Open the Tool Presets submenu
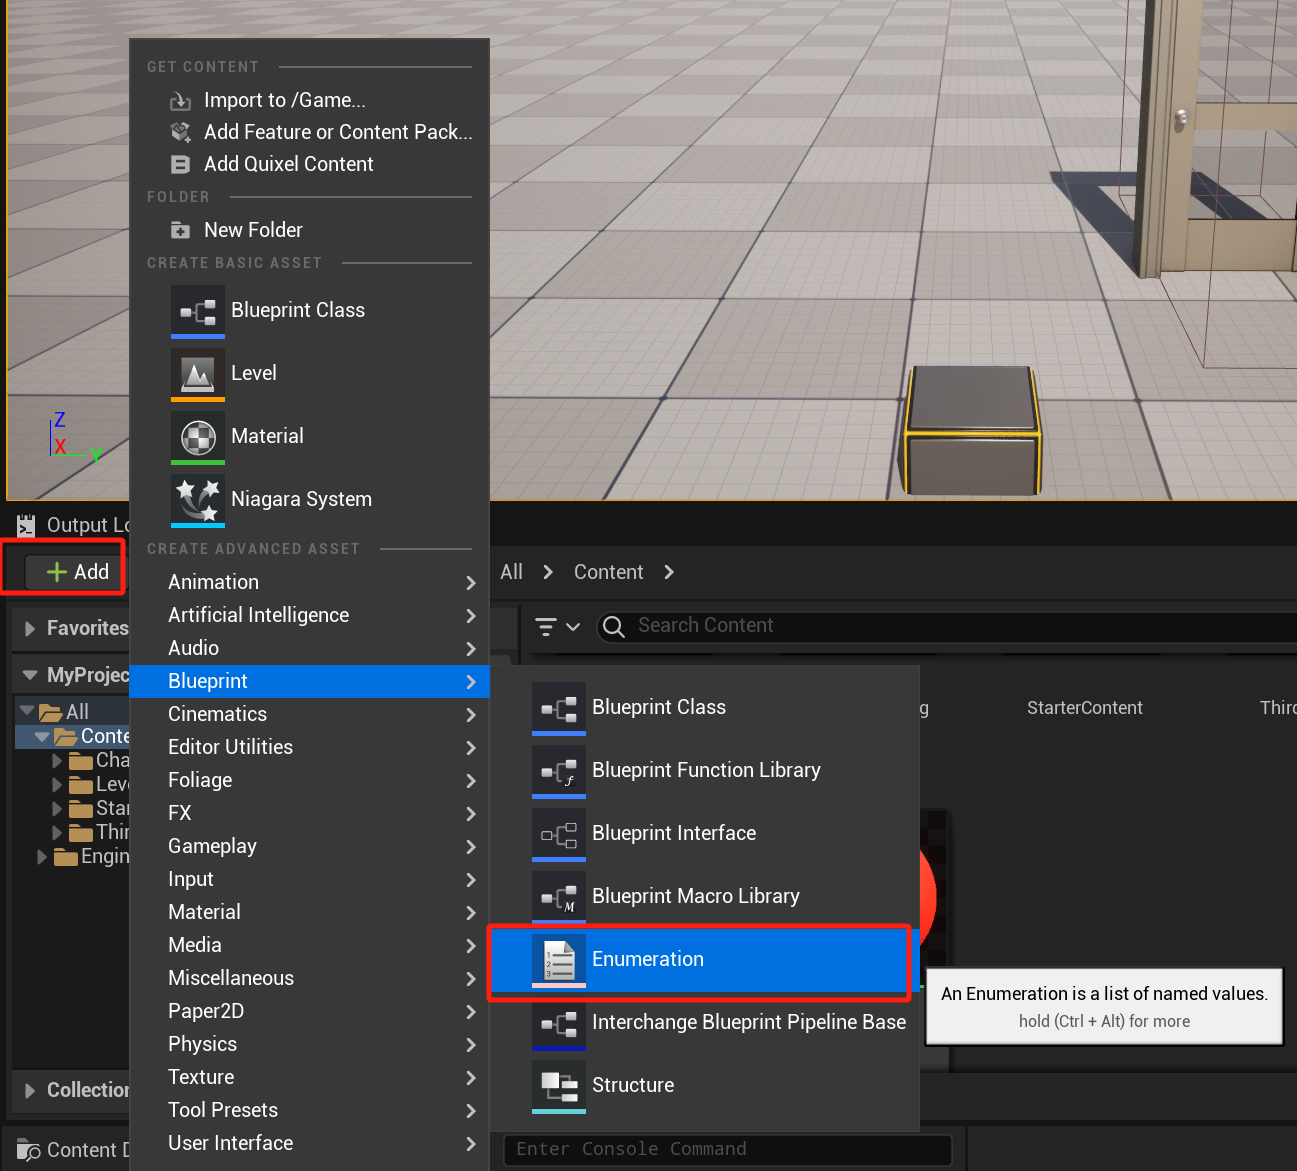Screen dimensions: 1297x1171 coord(310,1110)
